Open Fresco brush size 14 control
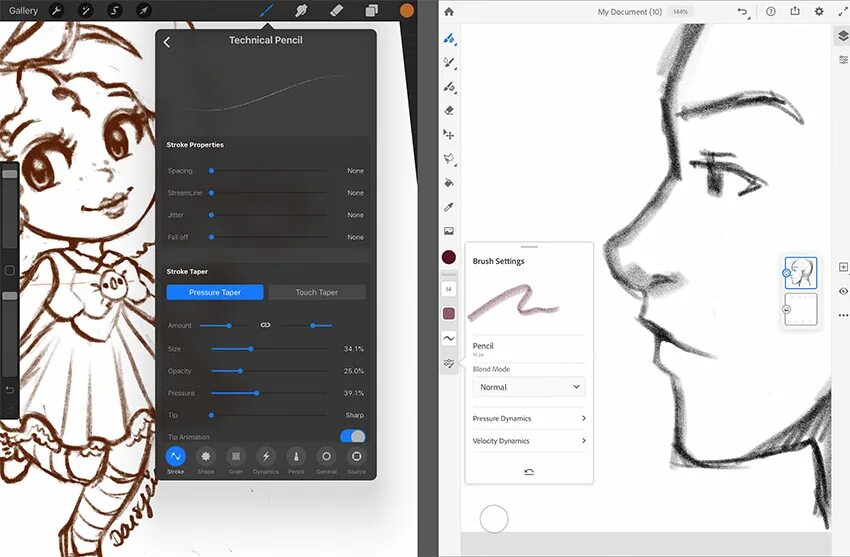 coord(449,289)
